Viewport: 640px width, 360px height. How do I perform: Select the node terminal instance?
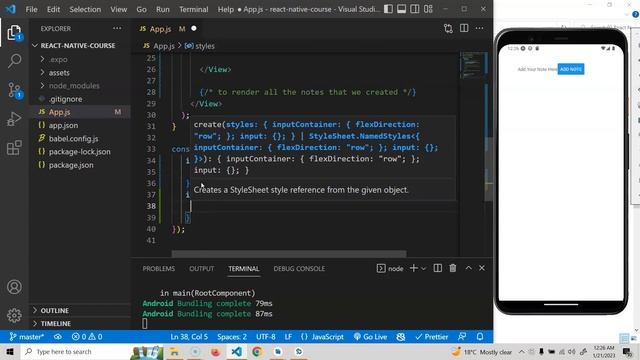coord(390,269)
